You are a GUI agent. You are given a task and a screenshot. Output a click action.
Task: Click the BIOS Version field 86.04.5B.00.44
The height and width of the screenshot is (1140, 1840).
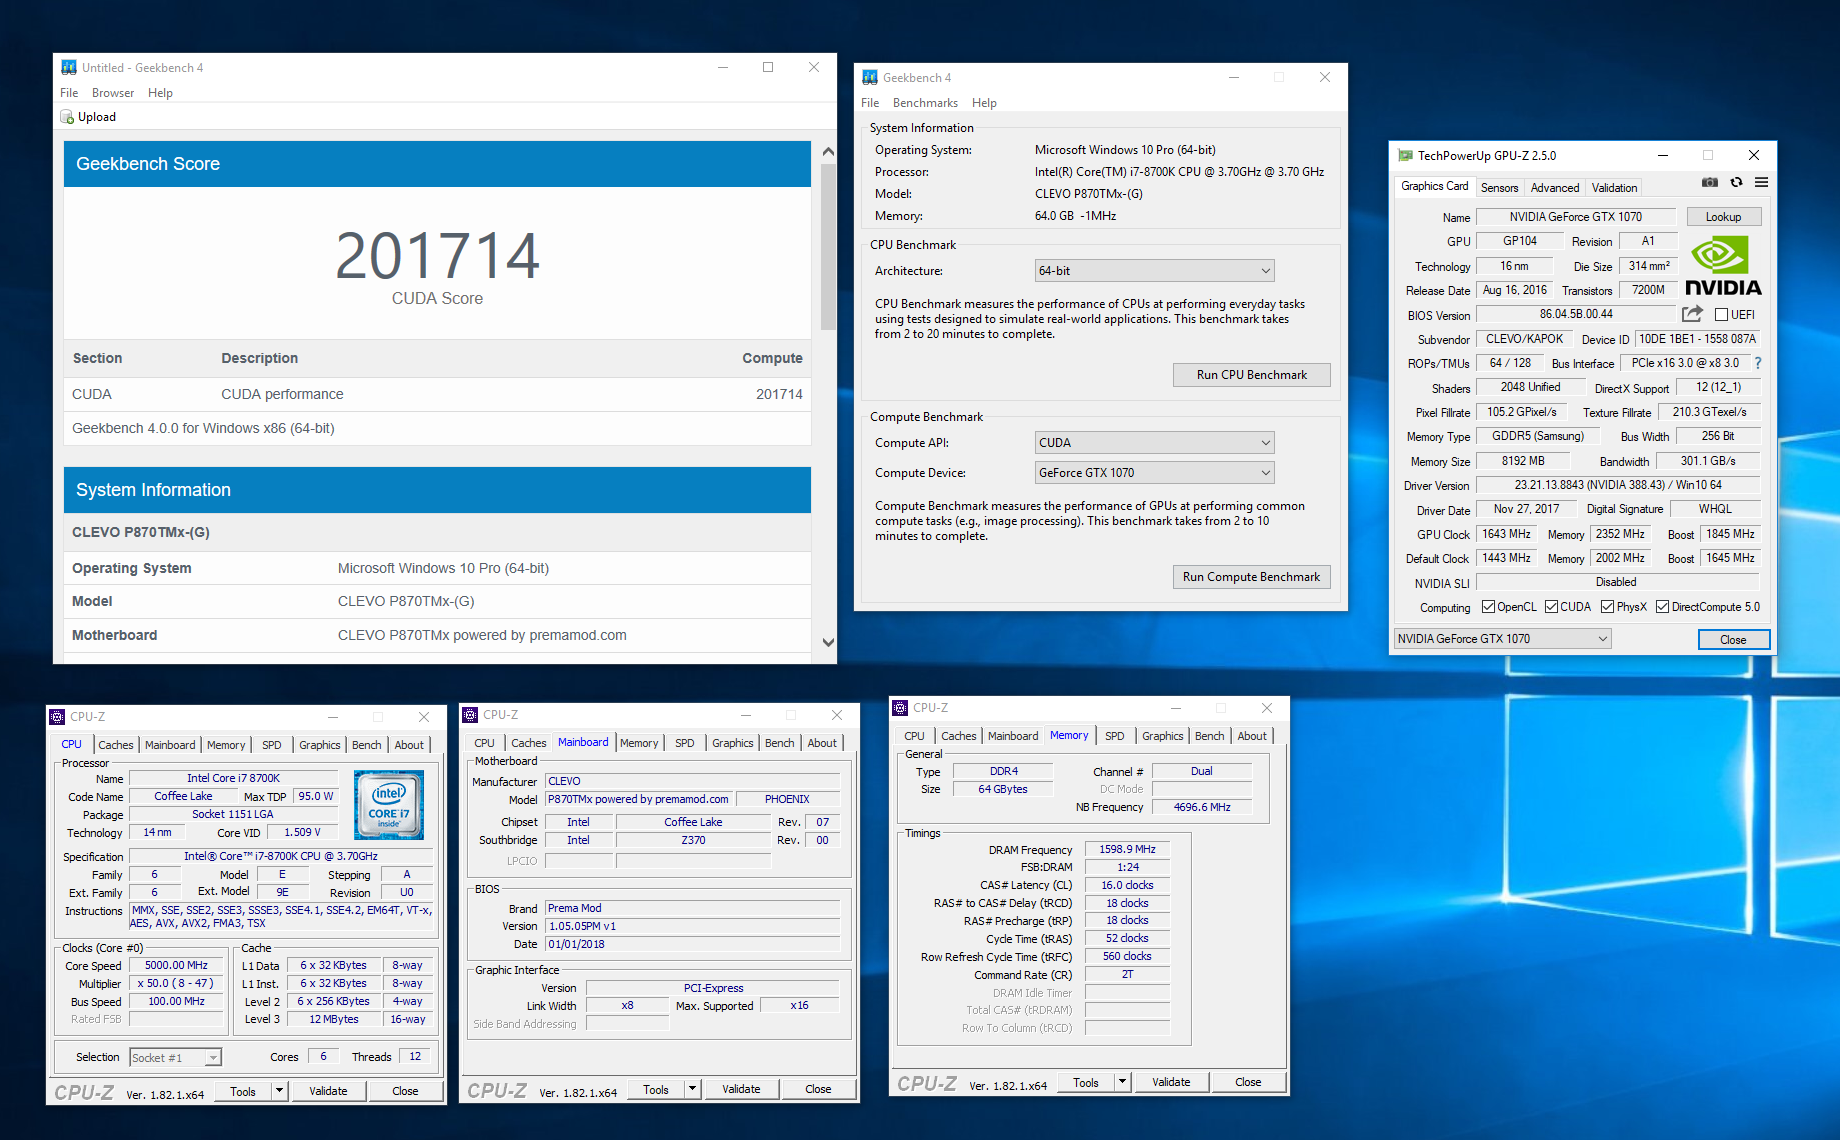1575,314
